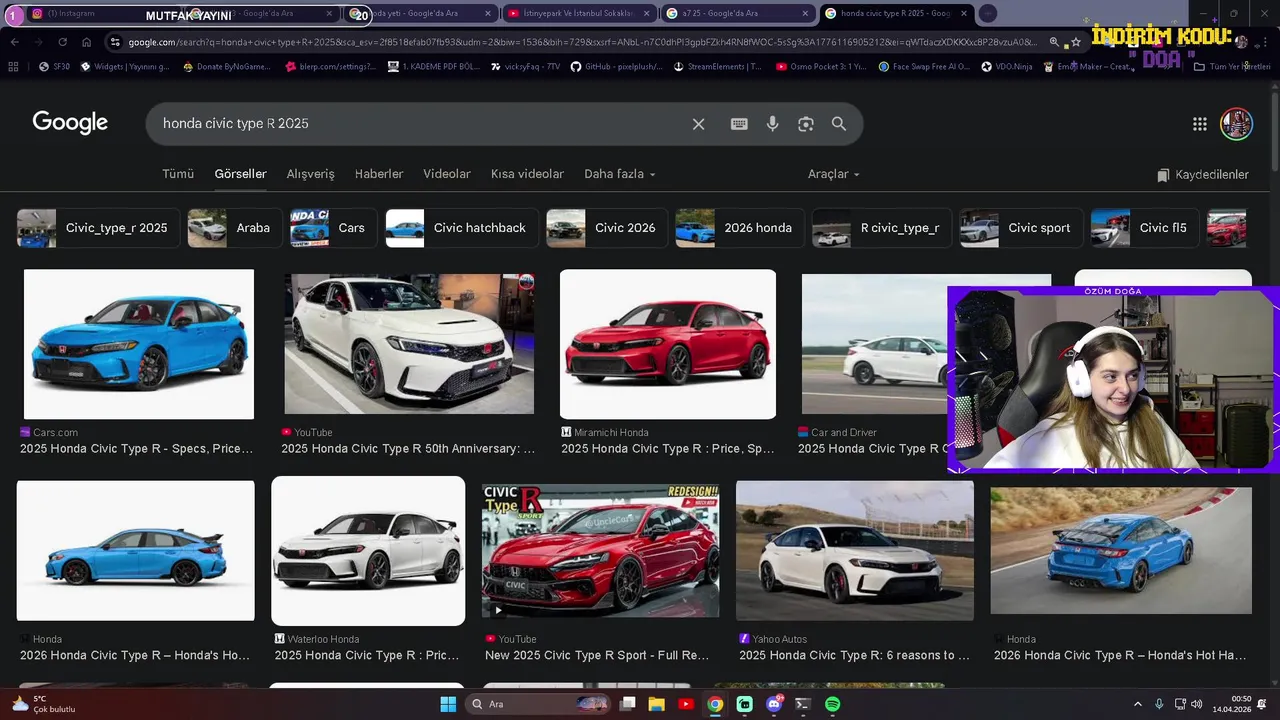Reload the page with the refresh icon

point(62,42)
